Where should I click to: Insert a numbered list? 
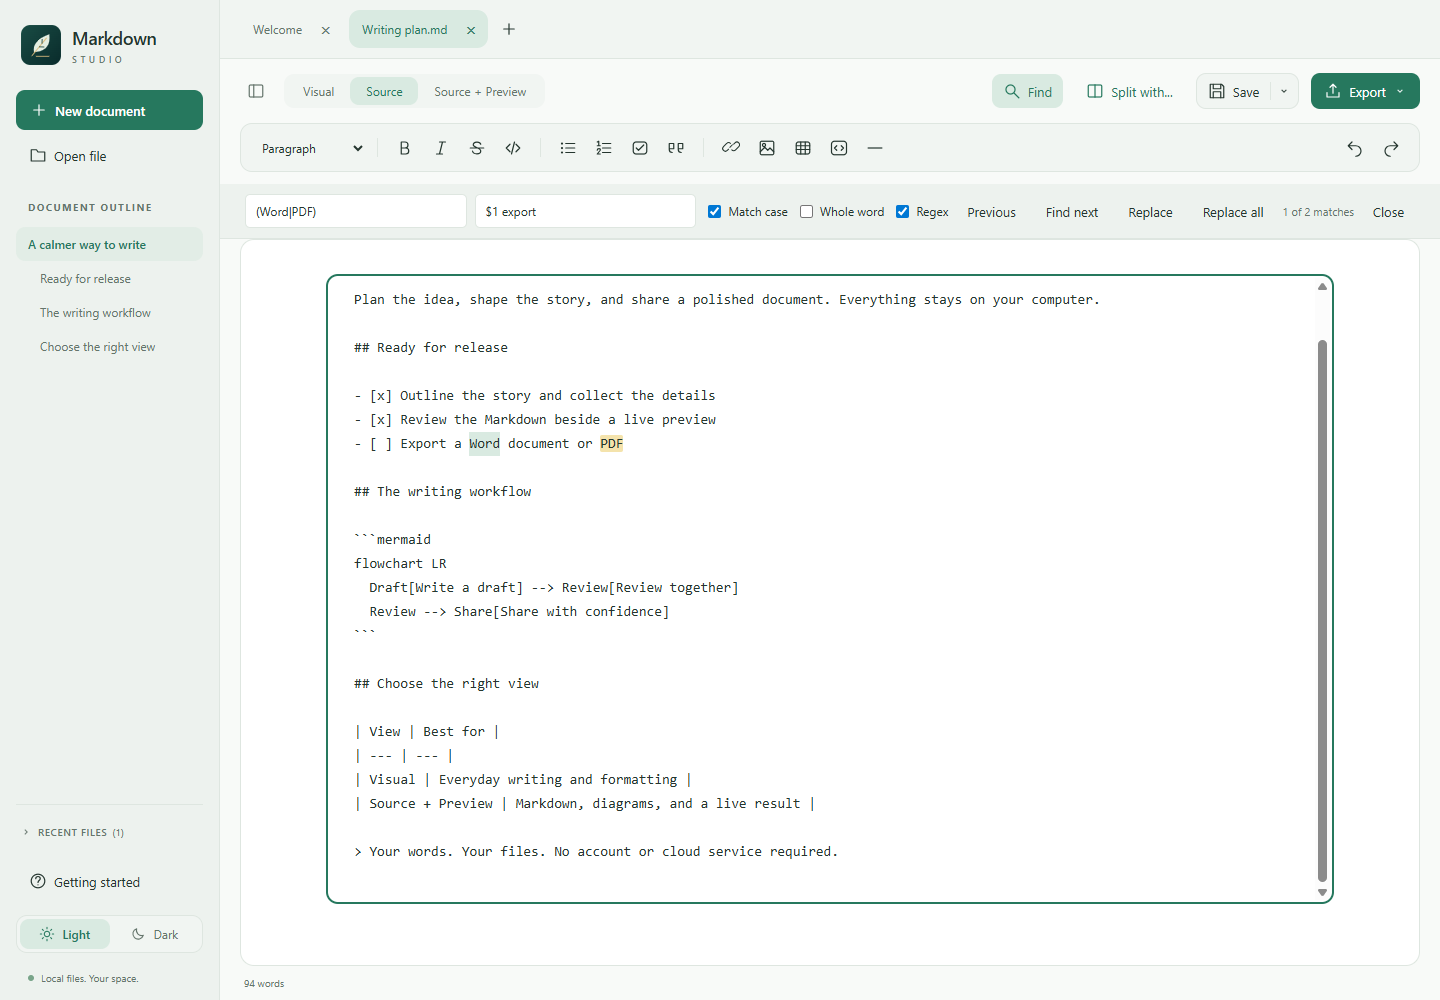point(604,148)
